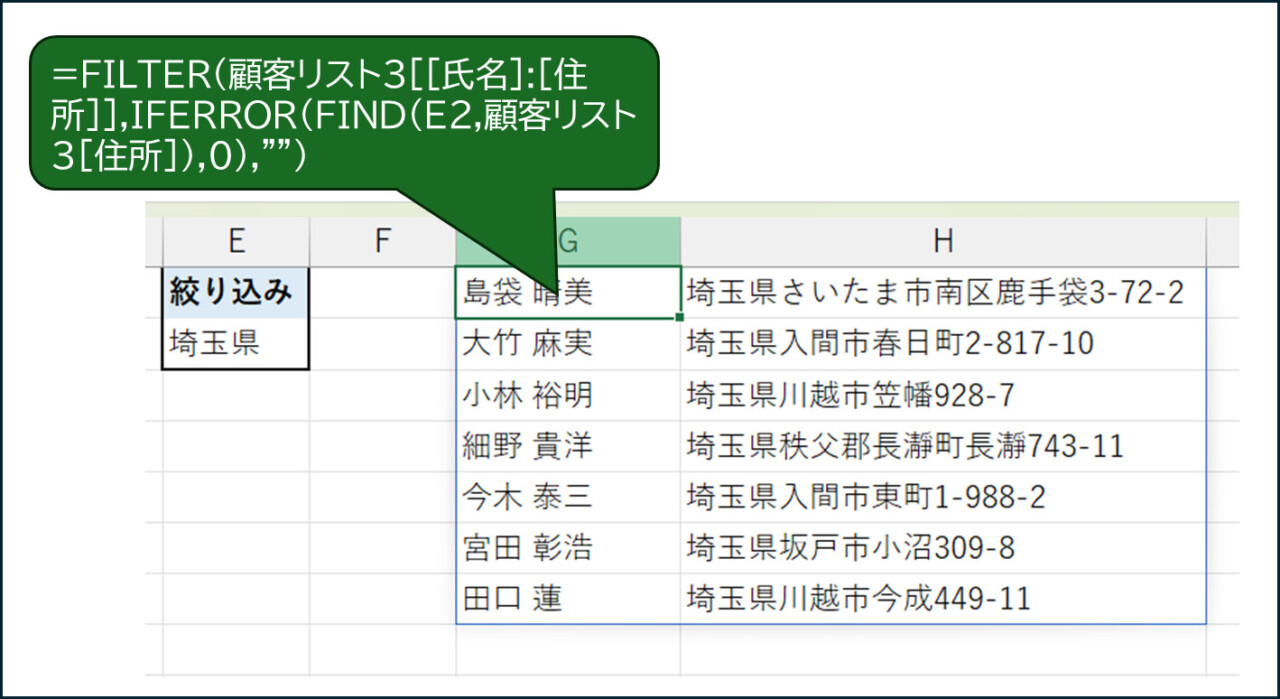Select the cell with name 田口 蓮
This screenshot has width=1280, height=699.
pos(568,599)
